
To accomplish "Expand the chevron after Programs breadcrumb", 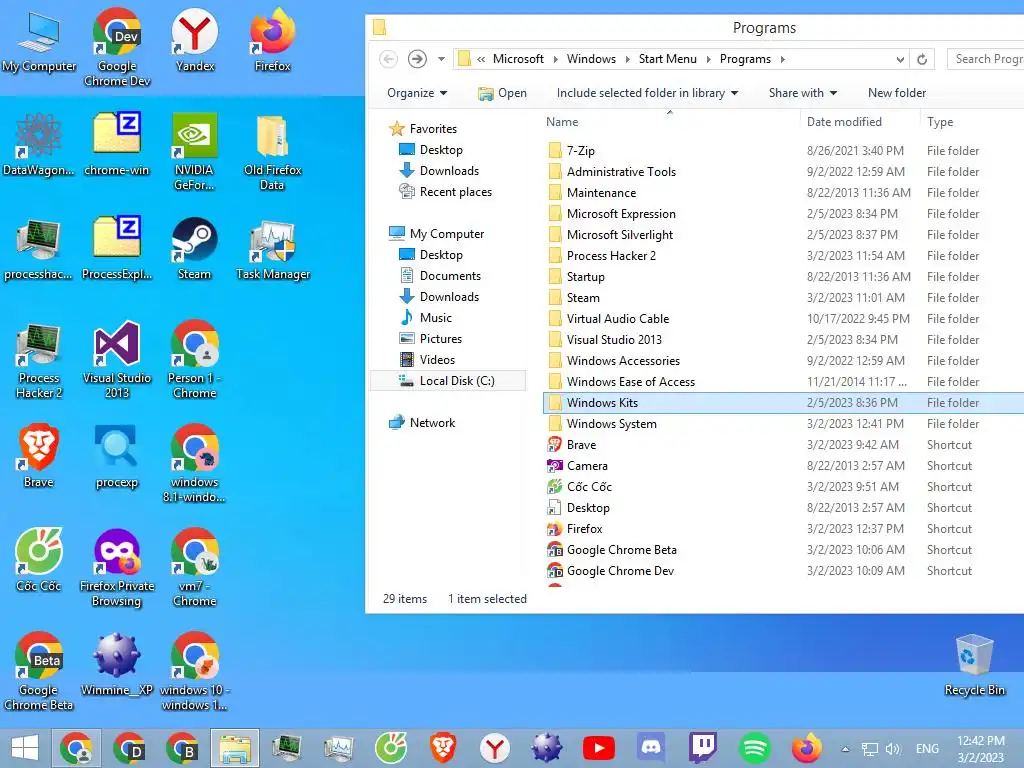I will point(782,59).
